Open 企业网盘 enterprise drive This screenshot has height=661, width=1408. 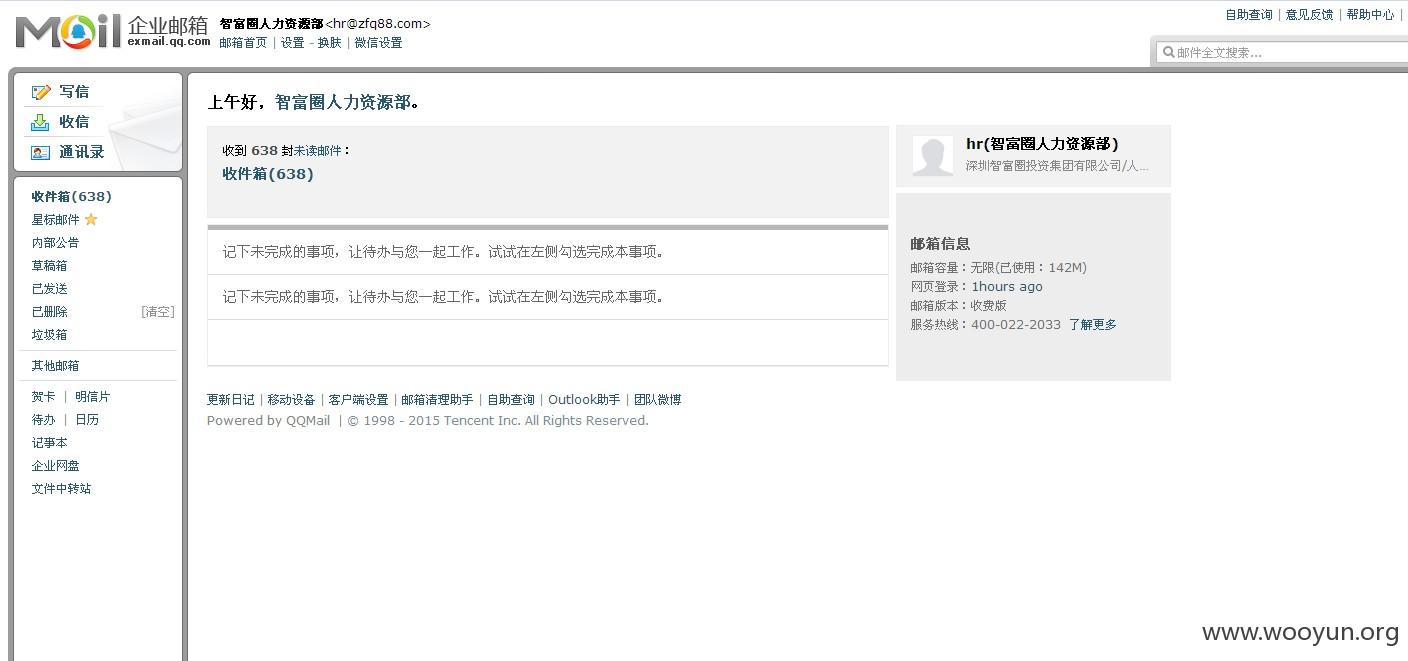tap(55, 465)
